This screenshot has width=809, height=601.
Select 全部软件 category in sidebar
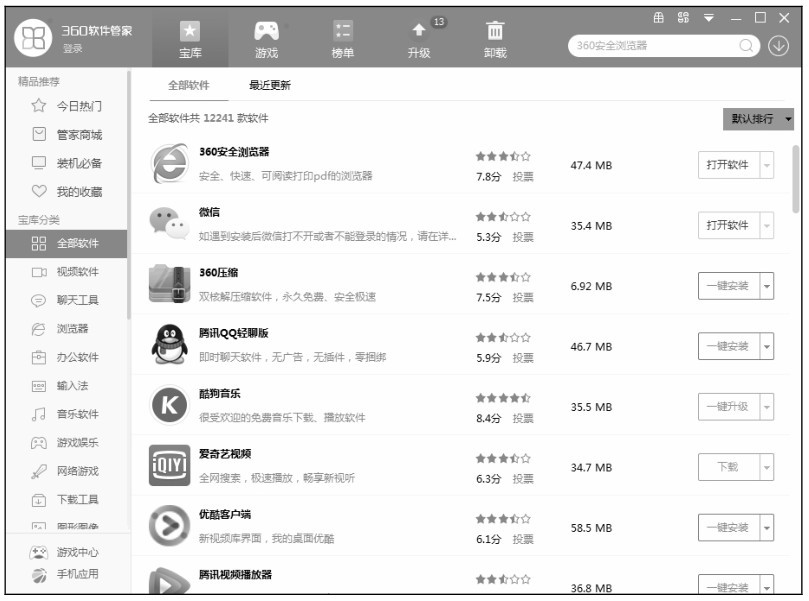pos(66,243)
